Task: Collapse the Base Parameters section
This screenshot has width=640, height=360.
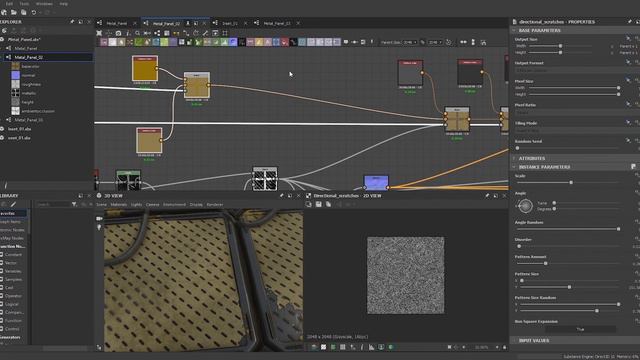Action: point(514,31)
